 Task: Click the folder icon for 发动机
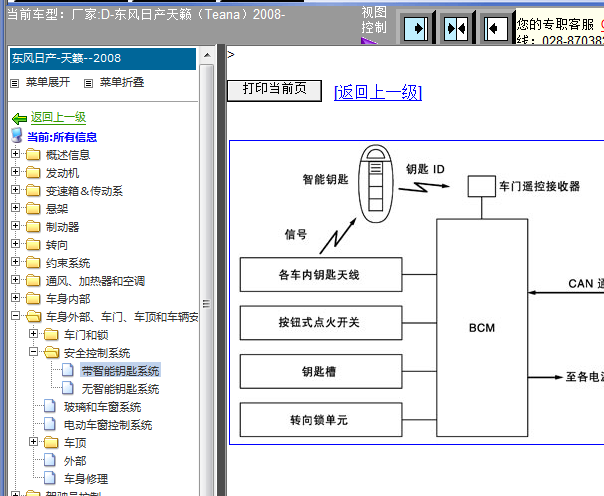[33, 173]
